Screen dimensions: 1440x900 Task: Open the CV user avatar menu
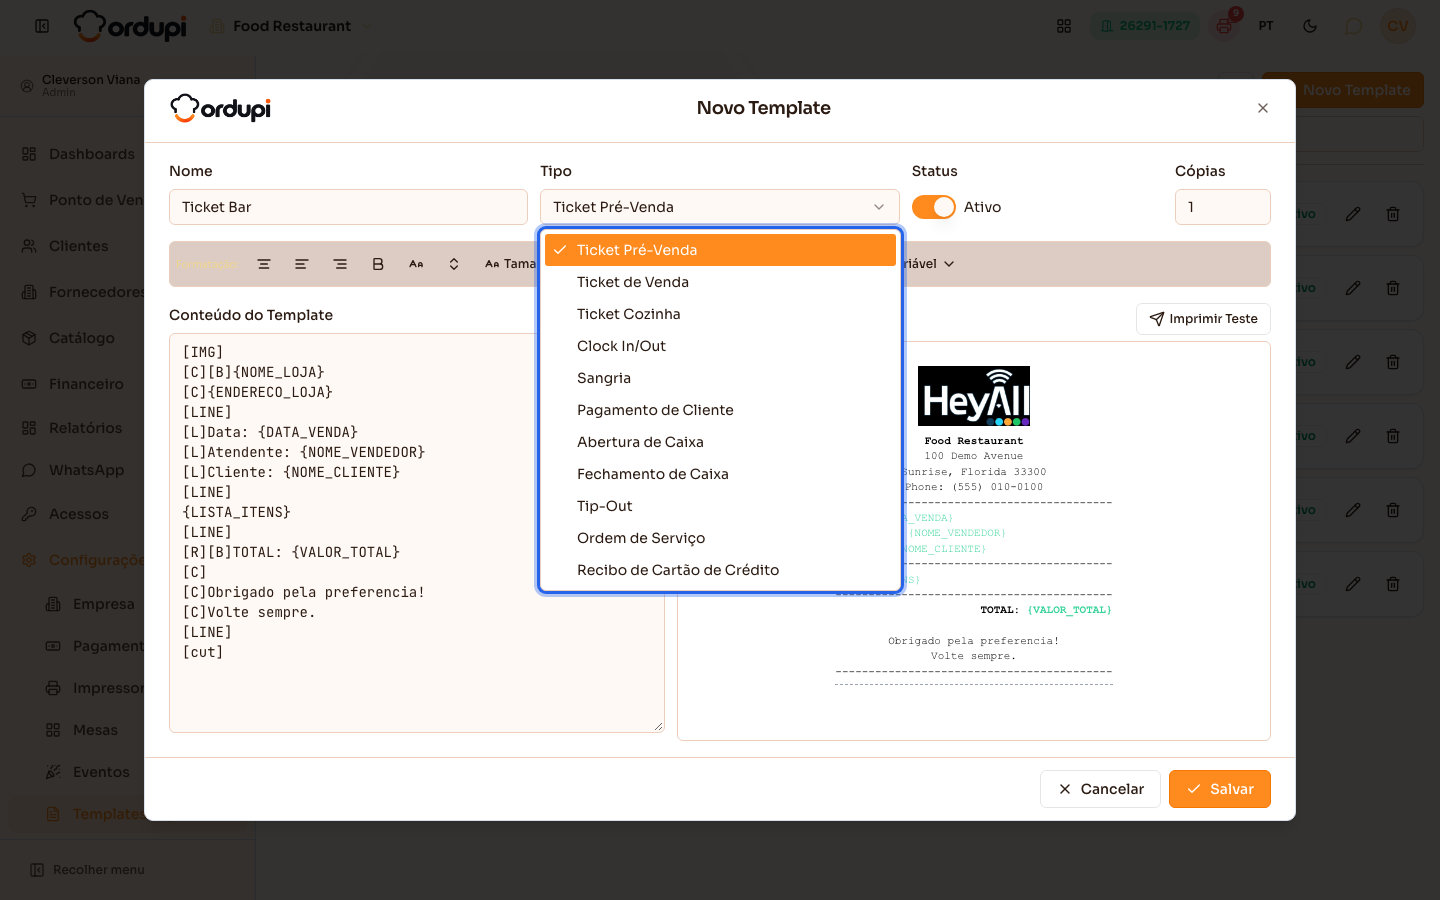click(1398, 26)
